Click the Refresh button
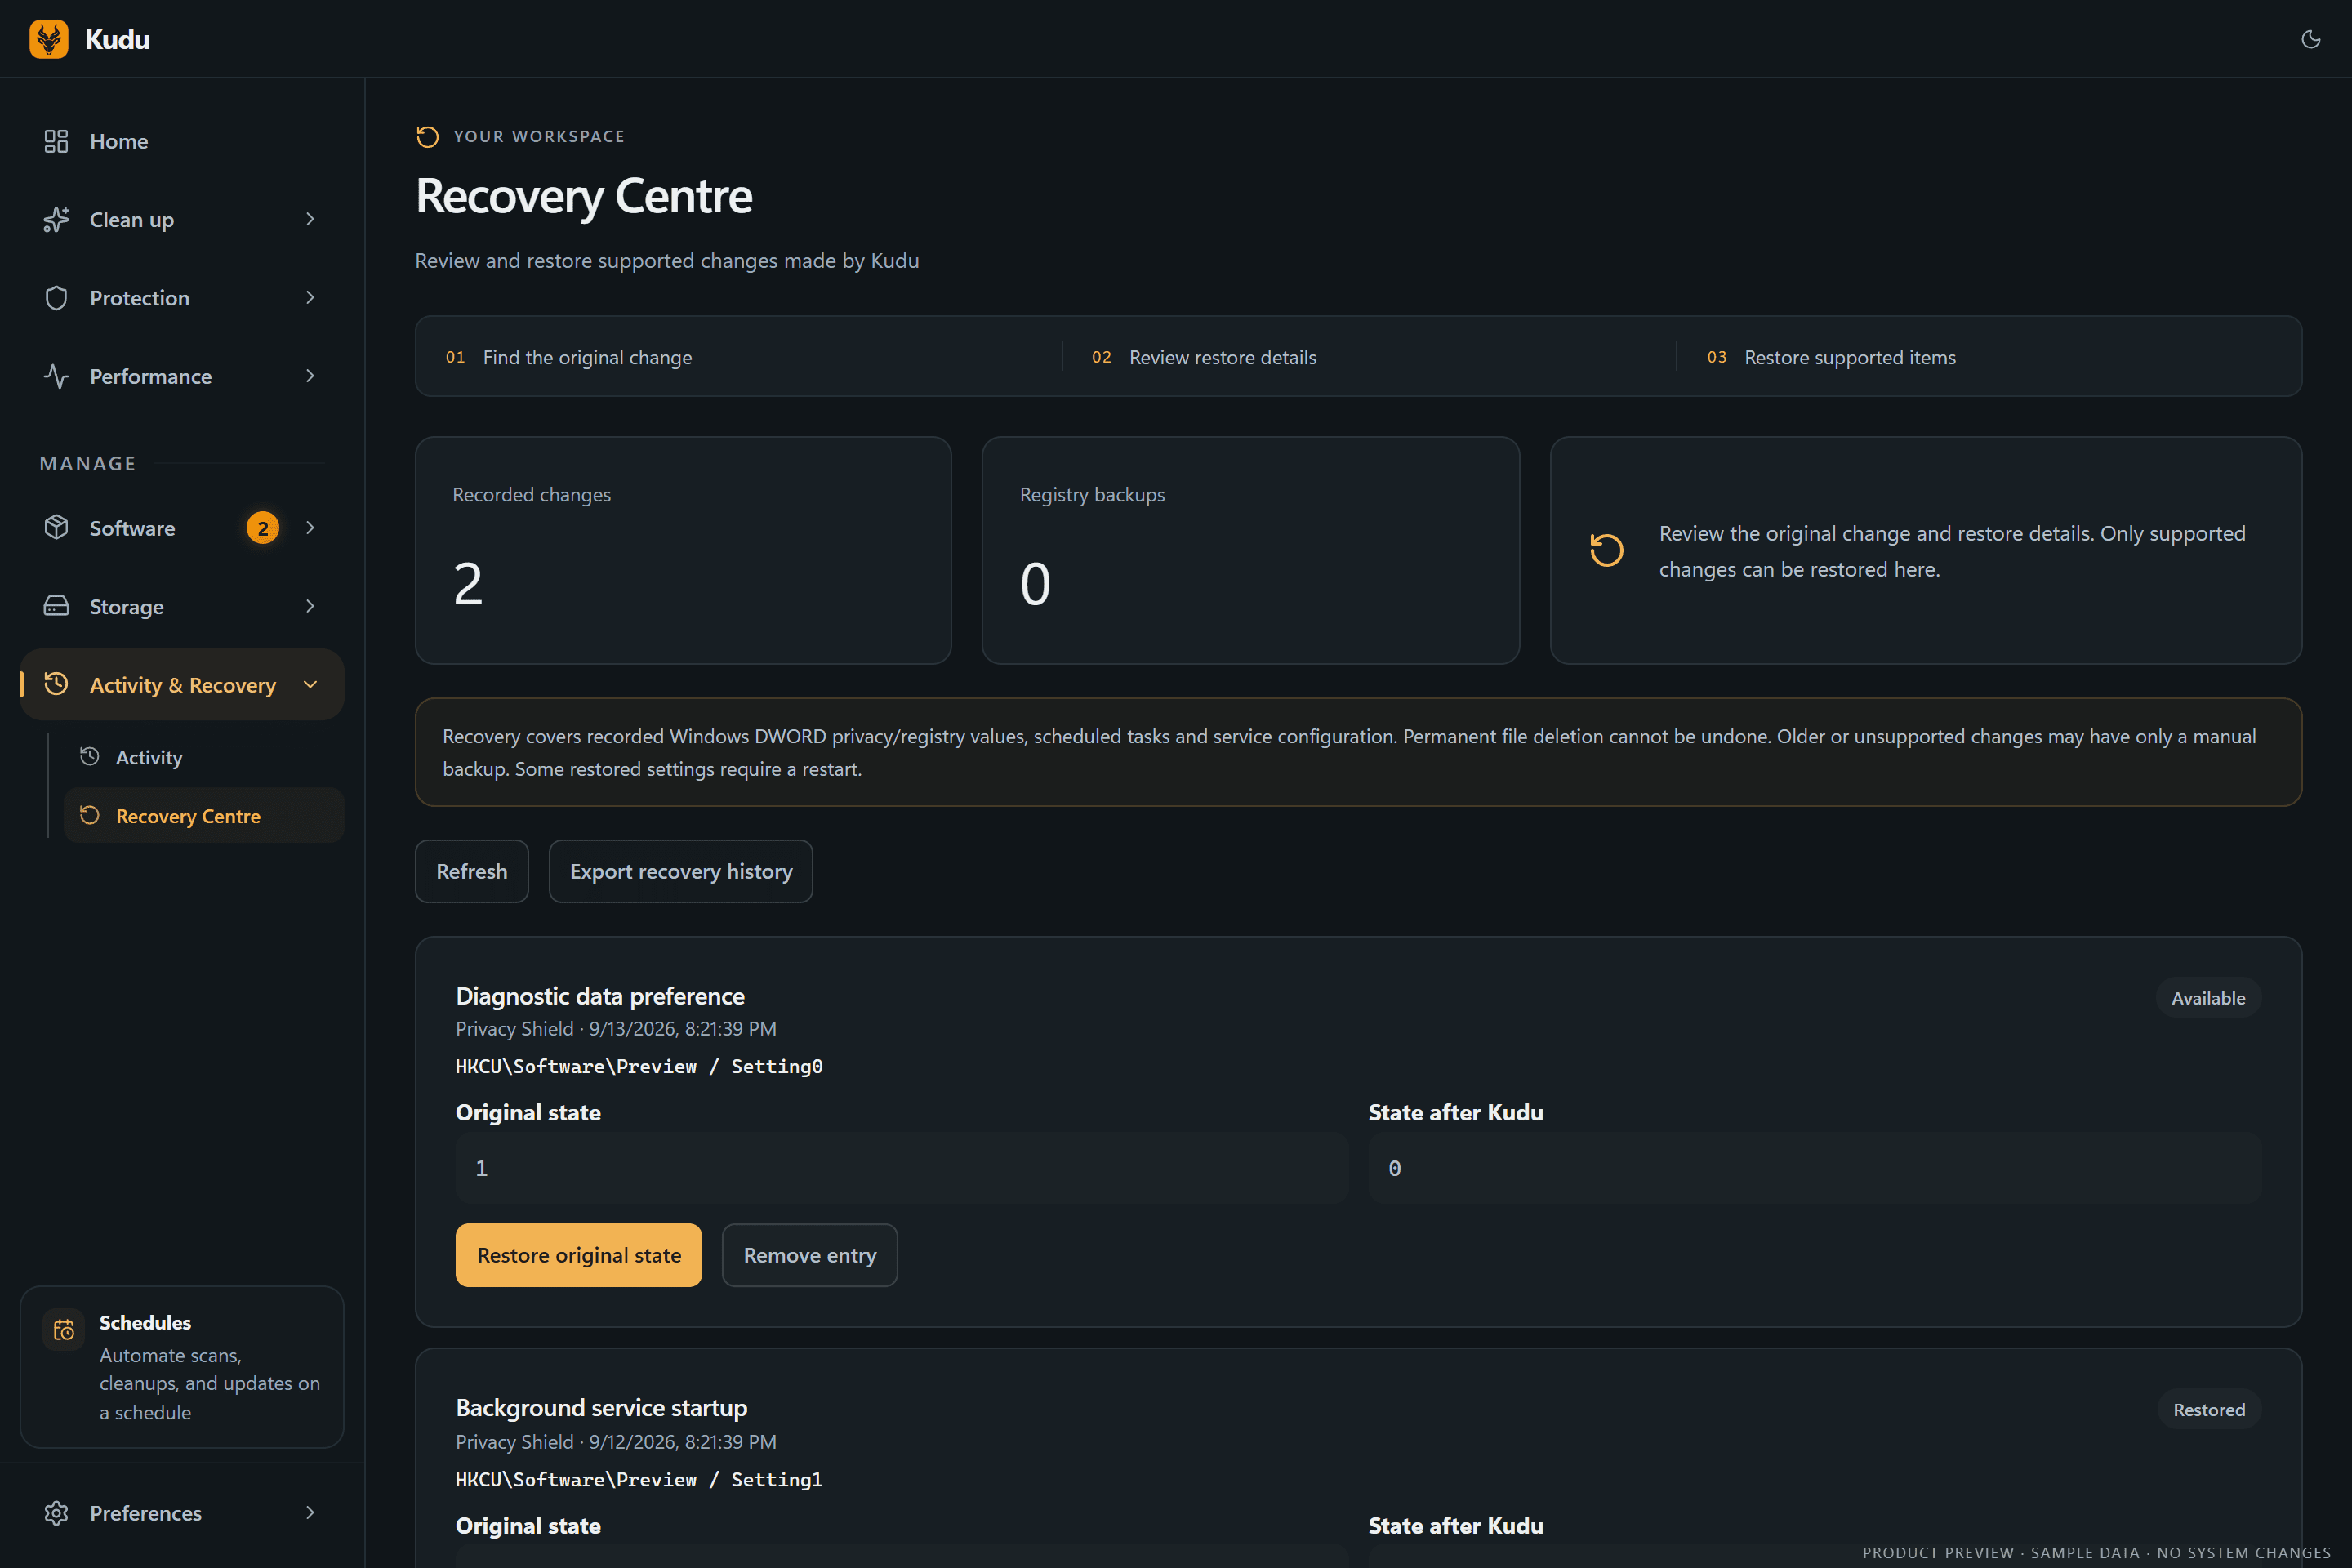Viewport: 2352px width, 1568px height. point(472,871)
